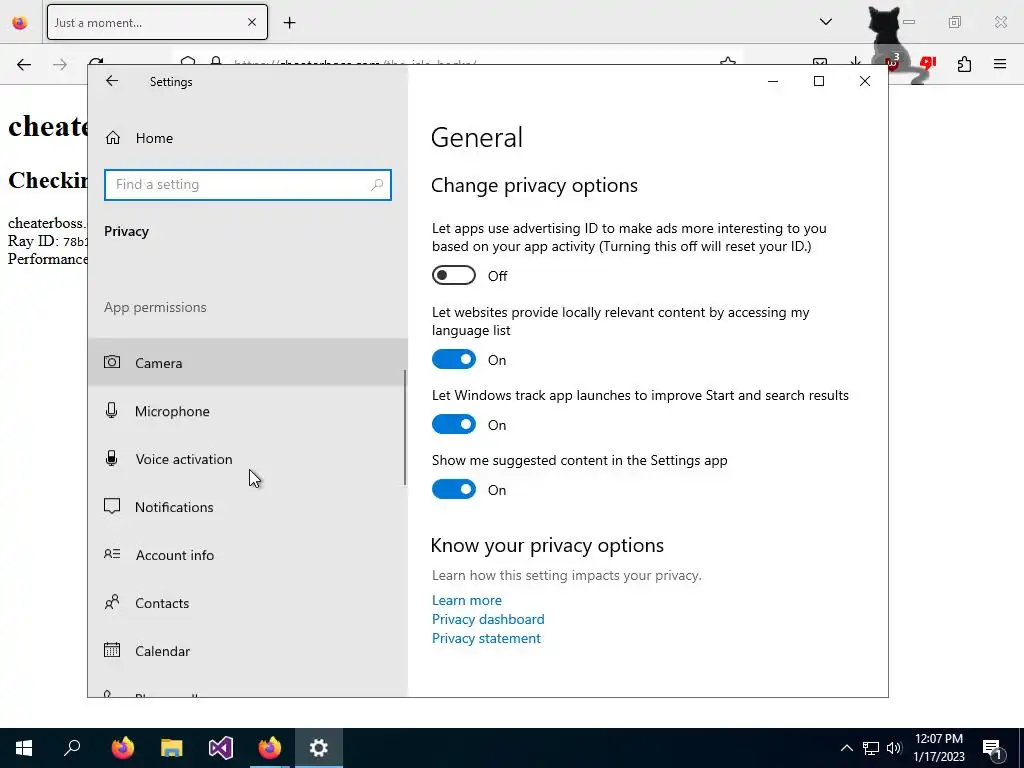Open the Windows Start menu
Screen dimensions: 1024x768
coord(24,748)
